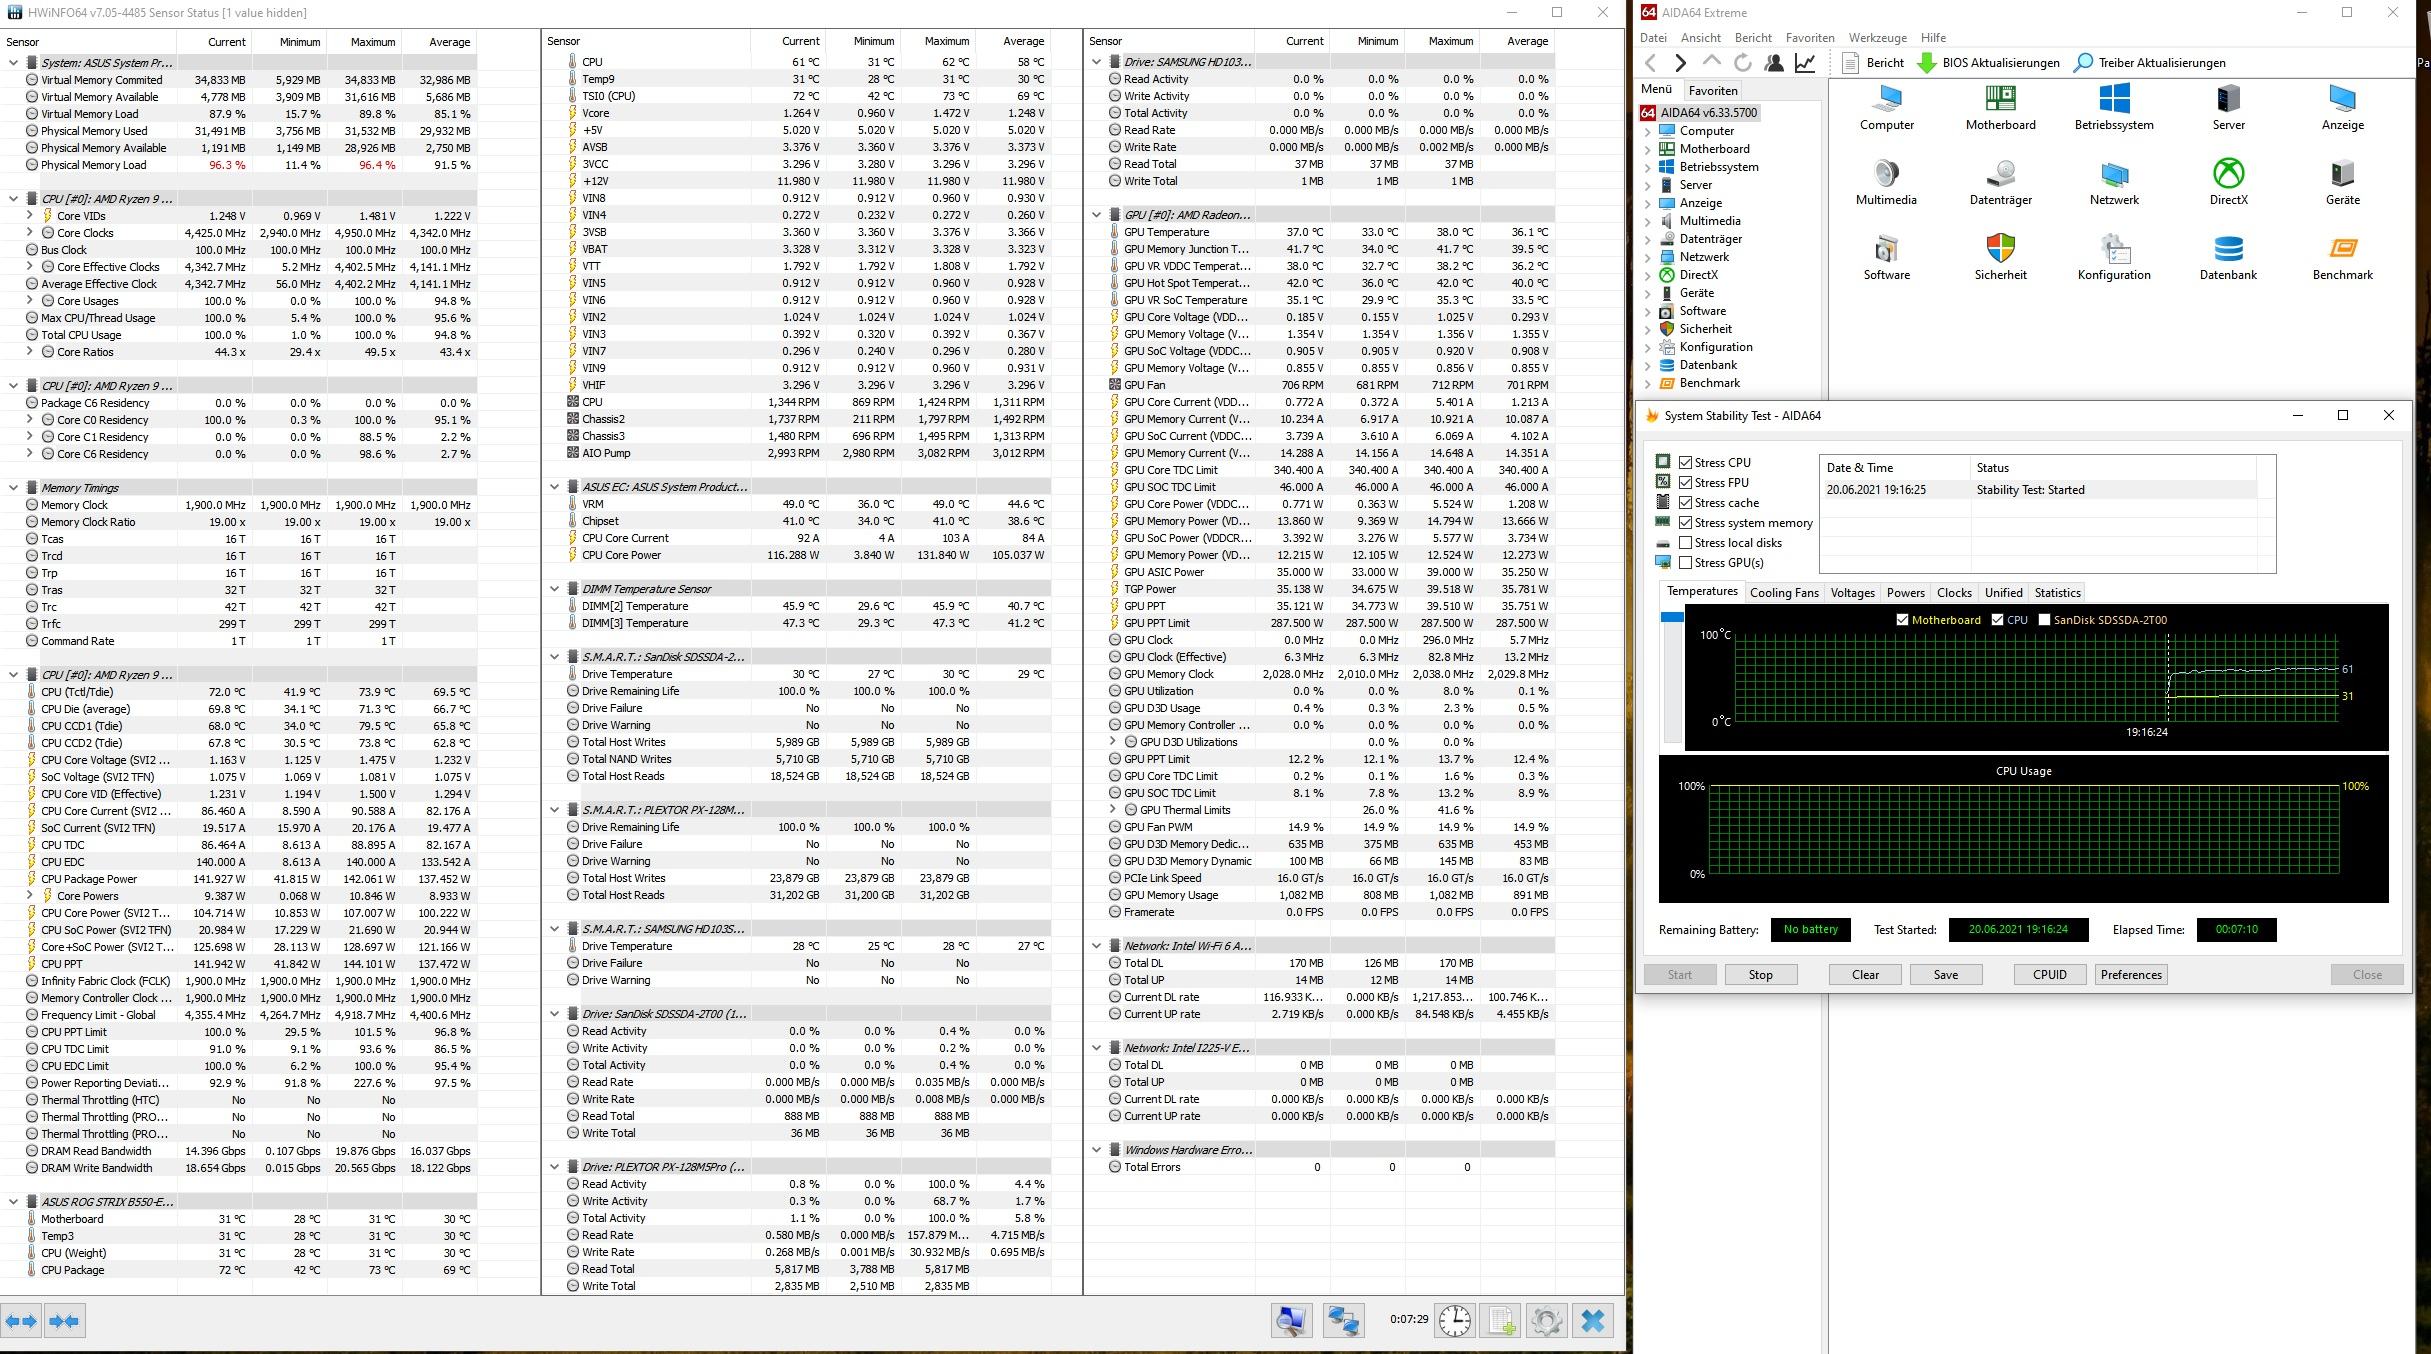Open the Betriebssystem Windows icon
2431x1354 pixels.
click(2114, 107)
